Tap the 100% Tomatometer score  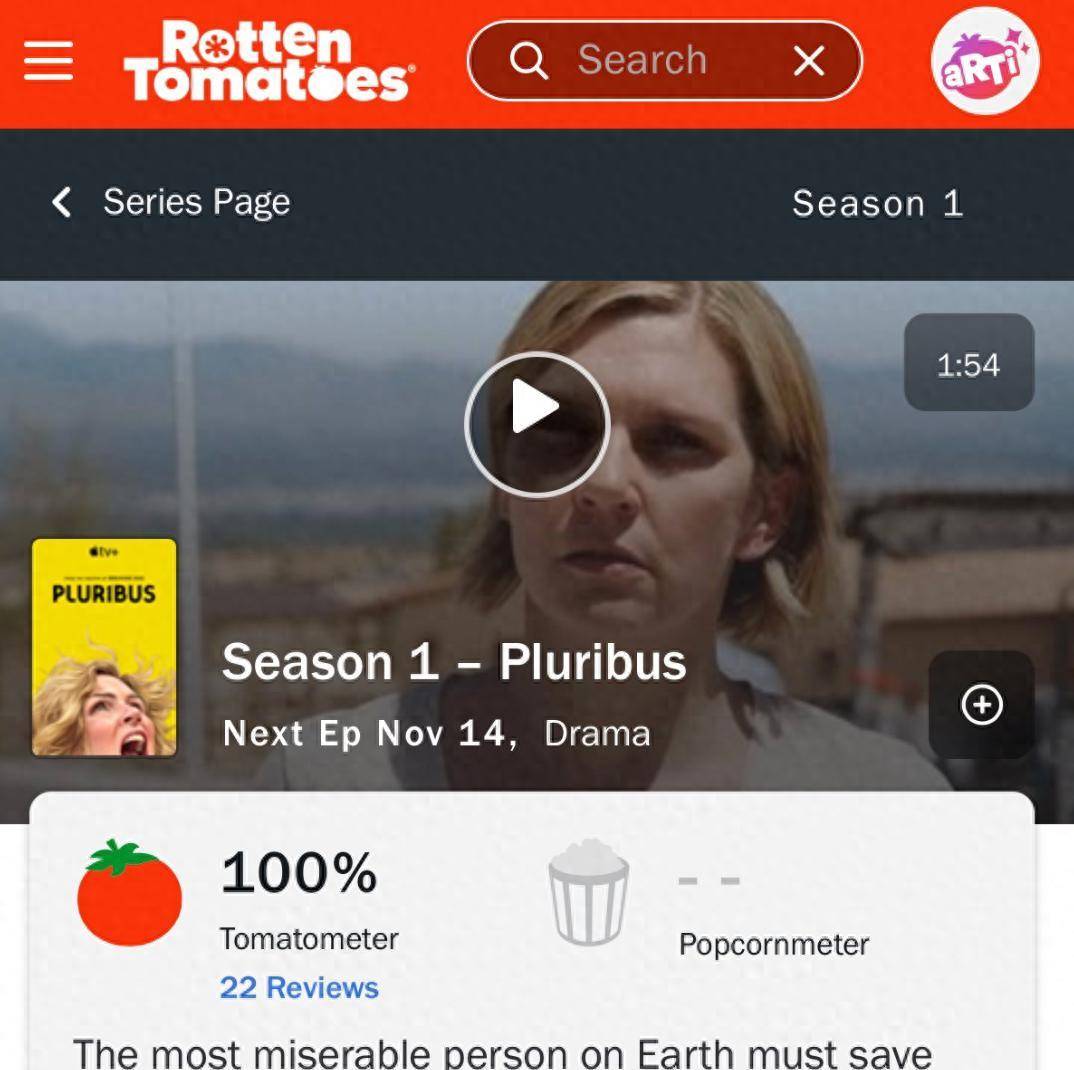pyautogui.click(x=299, y=872)
